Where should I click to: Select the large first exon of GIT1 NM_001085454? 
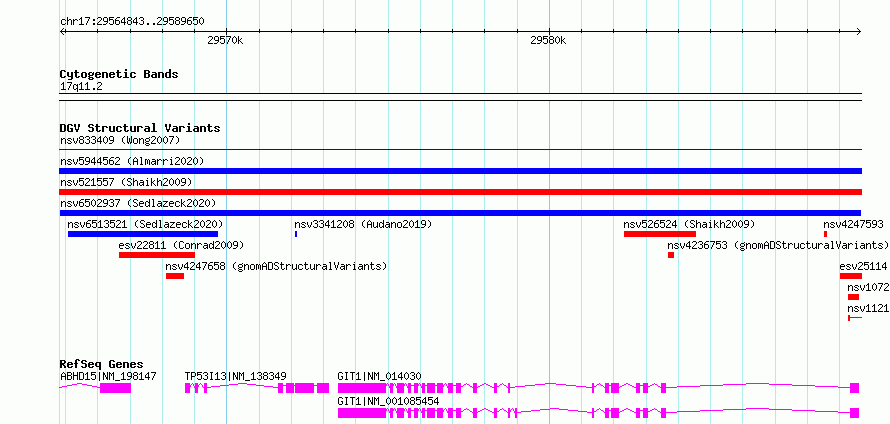coord(362,413)
